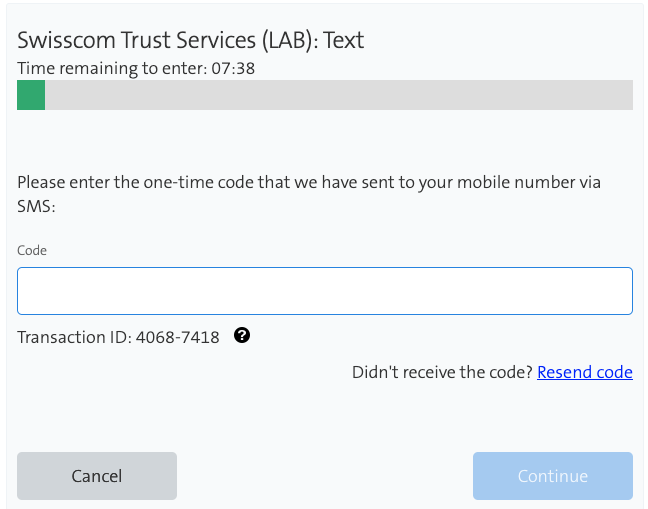Viewport: 648px width, 509px height.
Task: Click the word SMS: in the instructions
Action: point(36,206)
